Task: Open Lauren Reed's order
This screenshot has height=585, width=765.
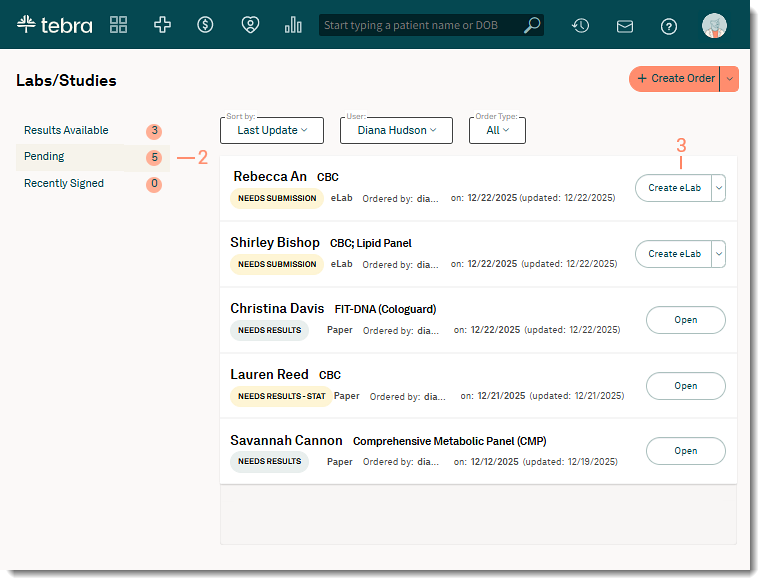Action: pos(685,386)
